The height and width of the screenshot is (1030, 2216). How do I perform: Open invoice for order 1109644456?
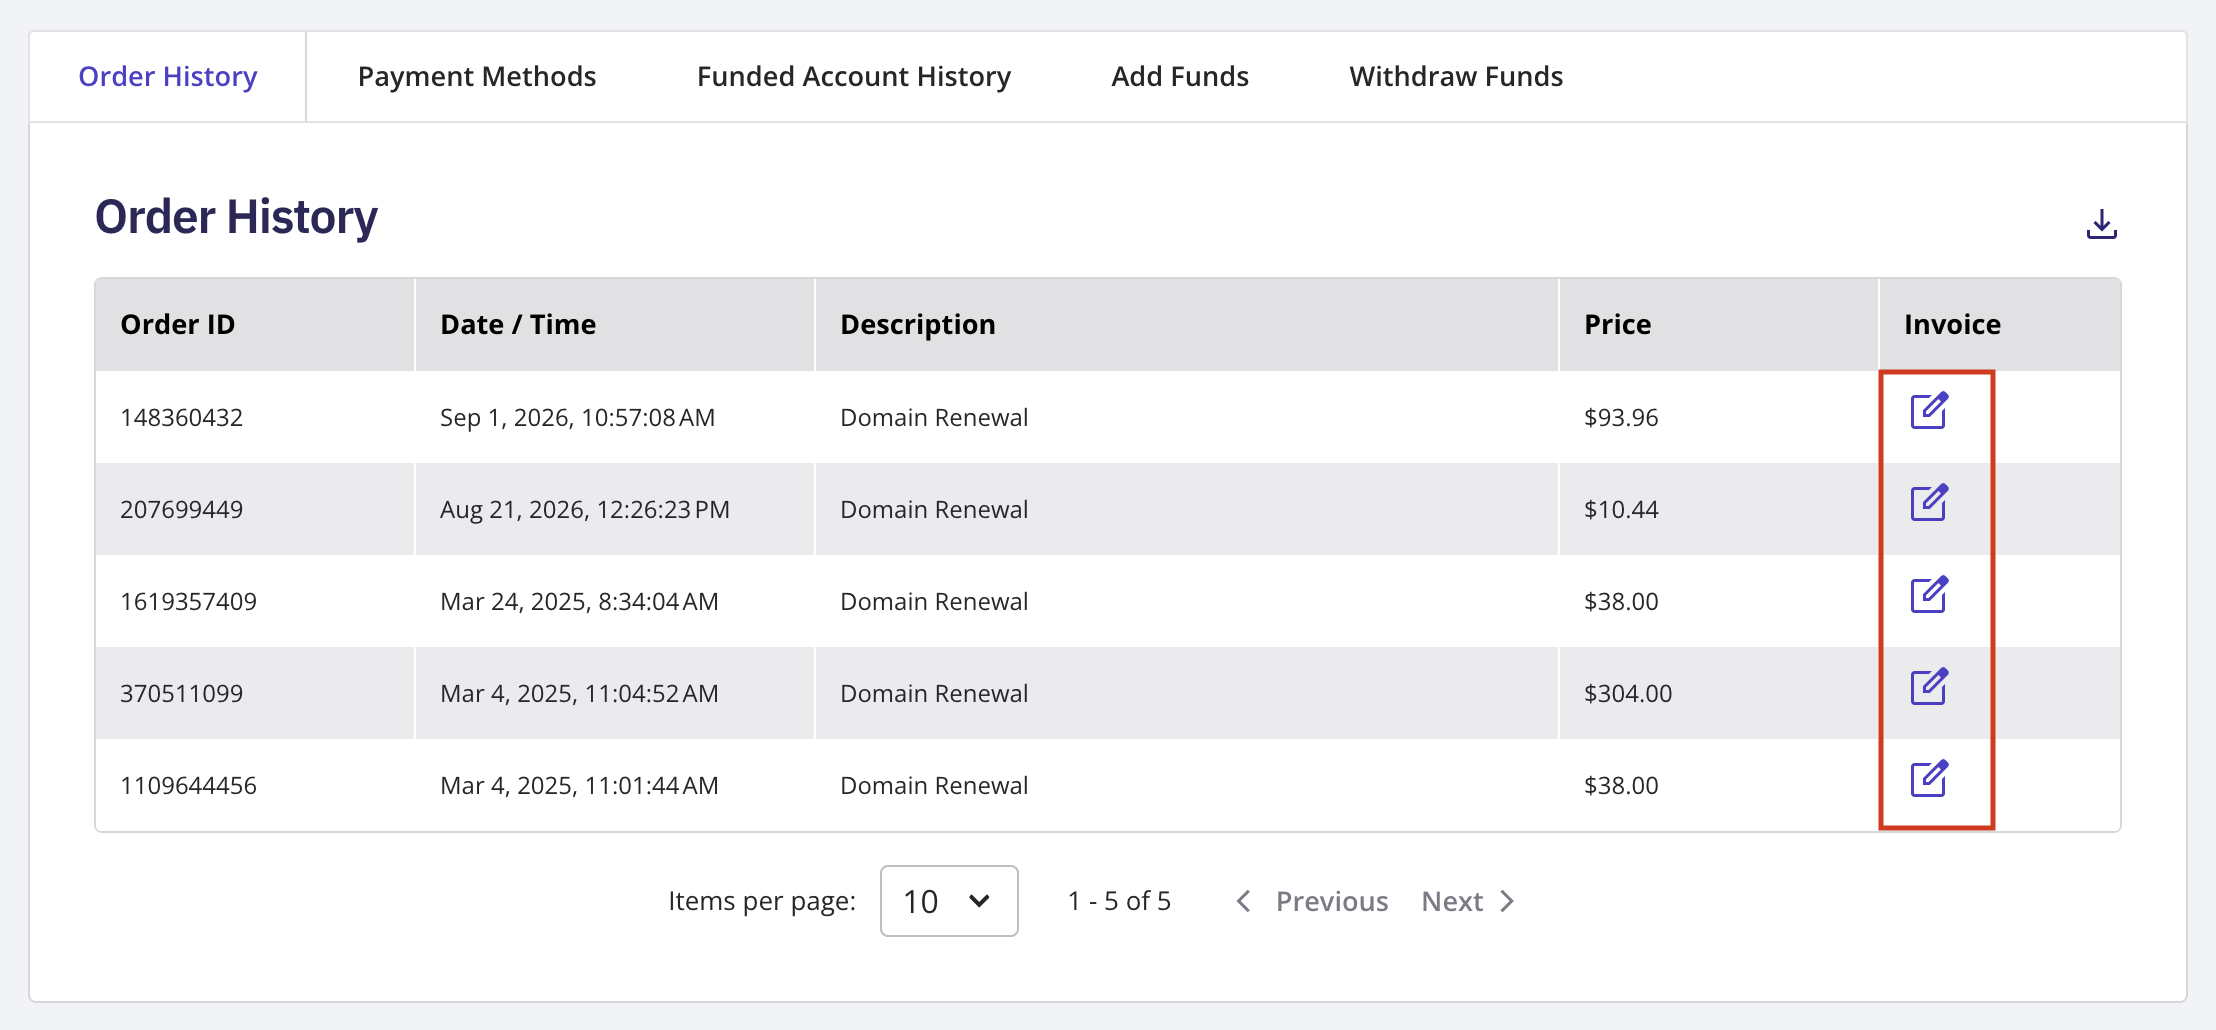(1929, 779)
